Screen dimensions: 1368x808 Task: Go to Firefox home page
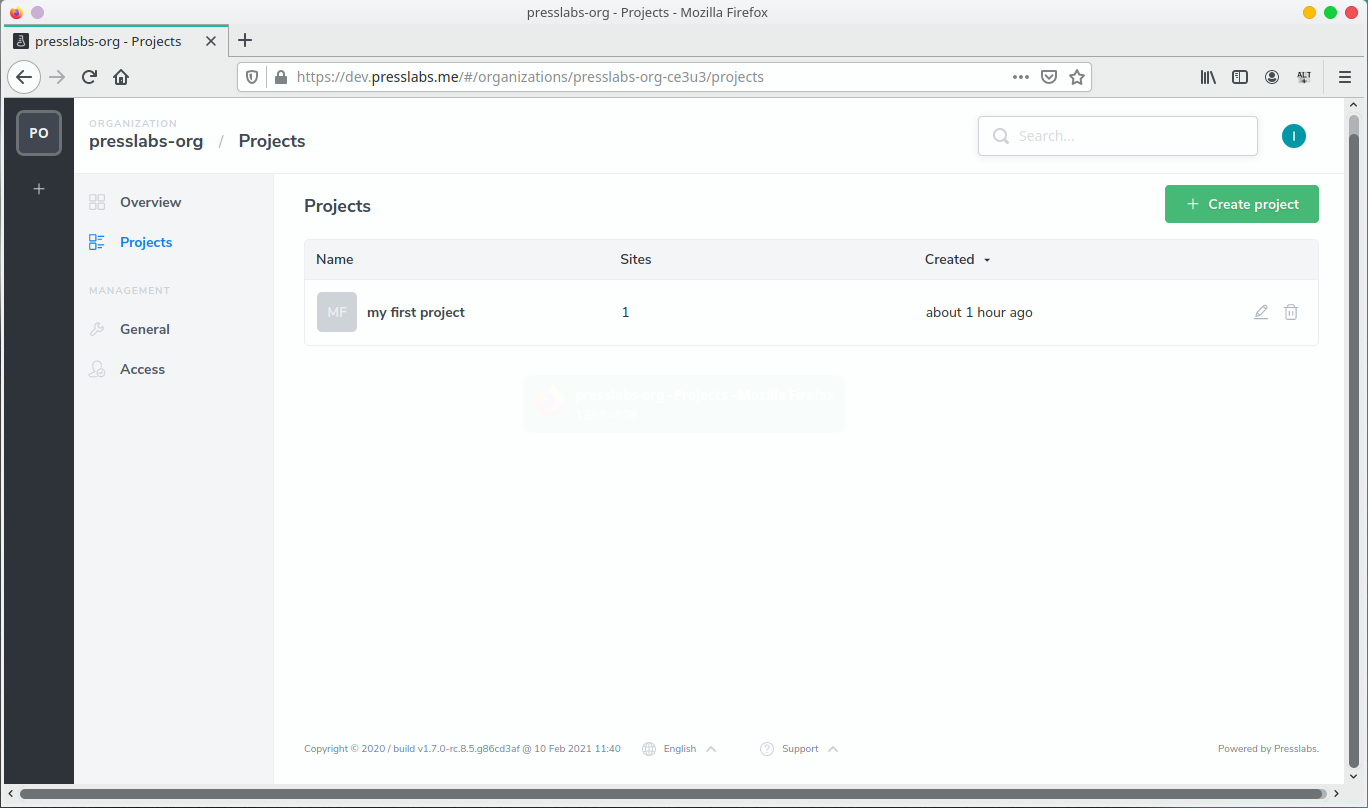coord(121,77)
